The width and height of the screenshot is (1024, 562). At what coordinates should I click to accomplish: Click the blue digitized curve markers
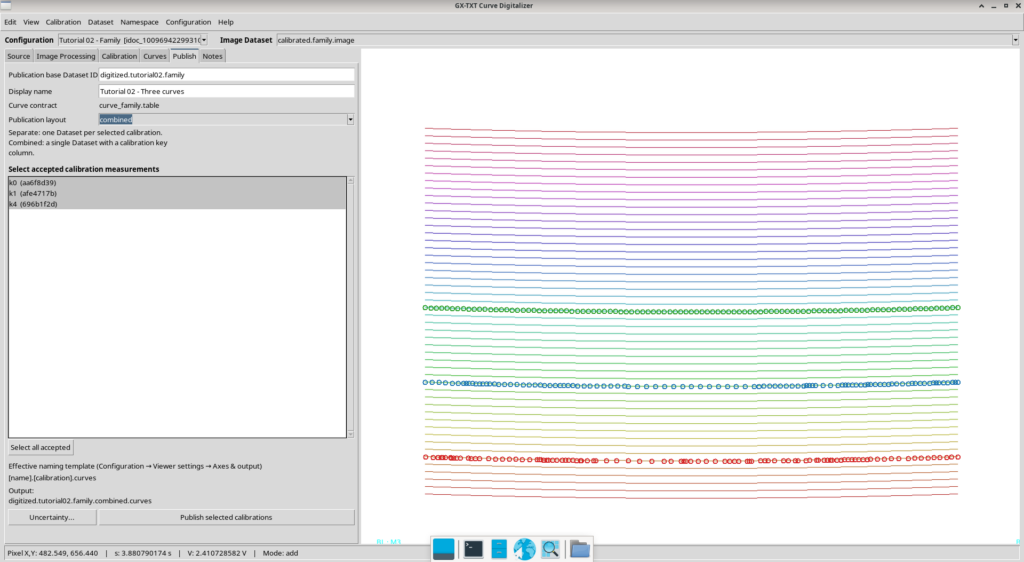click(x=691, y=384)
